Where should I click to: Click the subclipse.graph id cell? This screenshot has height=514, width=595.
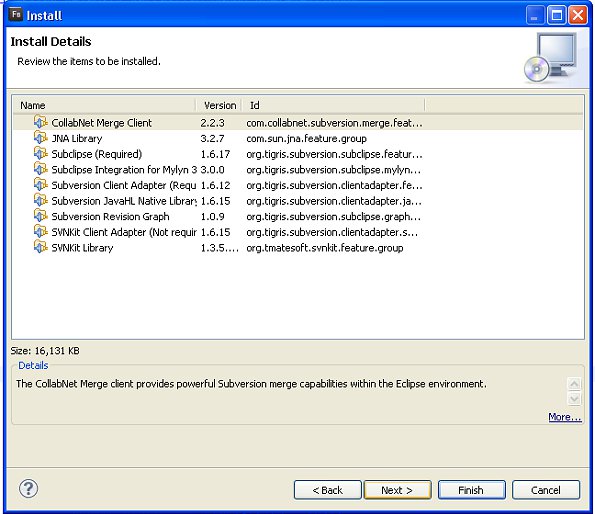click(x=333, y=216)
